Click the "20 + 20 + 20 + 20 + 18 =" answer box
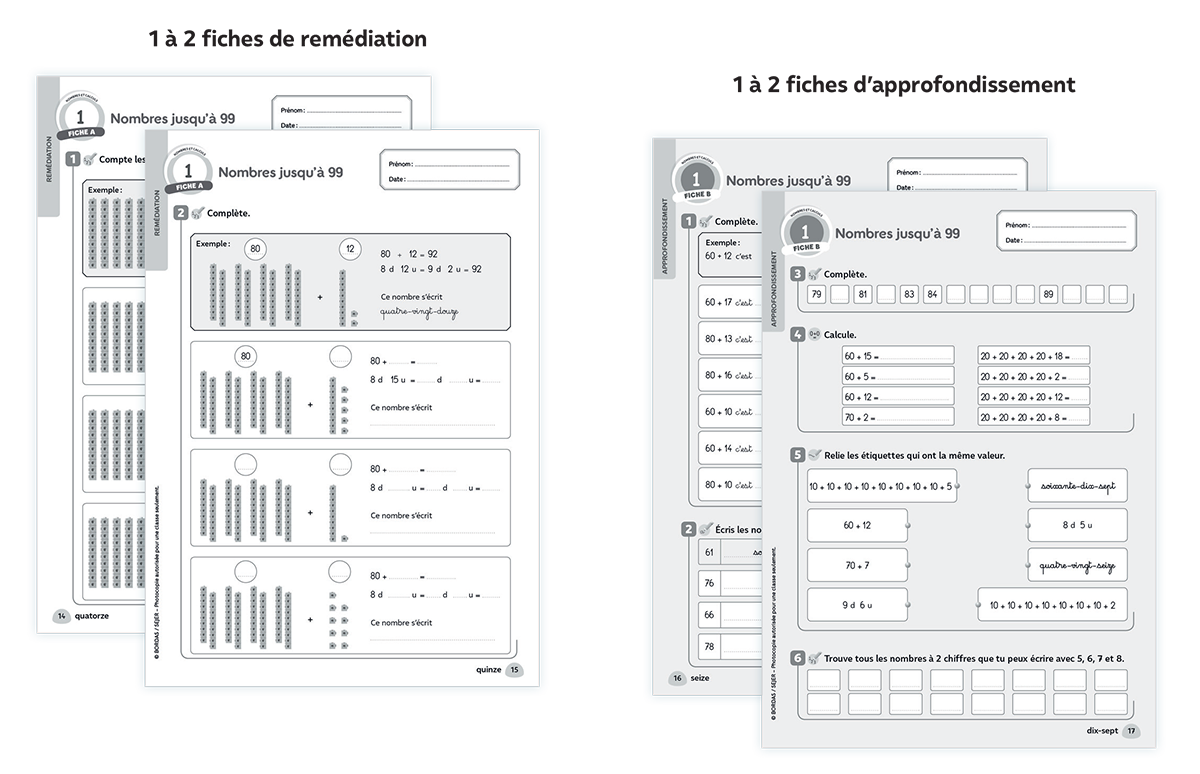Image resolution: width=1200 pixels, height=774 pixels. (1034, 356)
